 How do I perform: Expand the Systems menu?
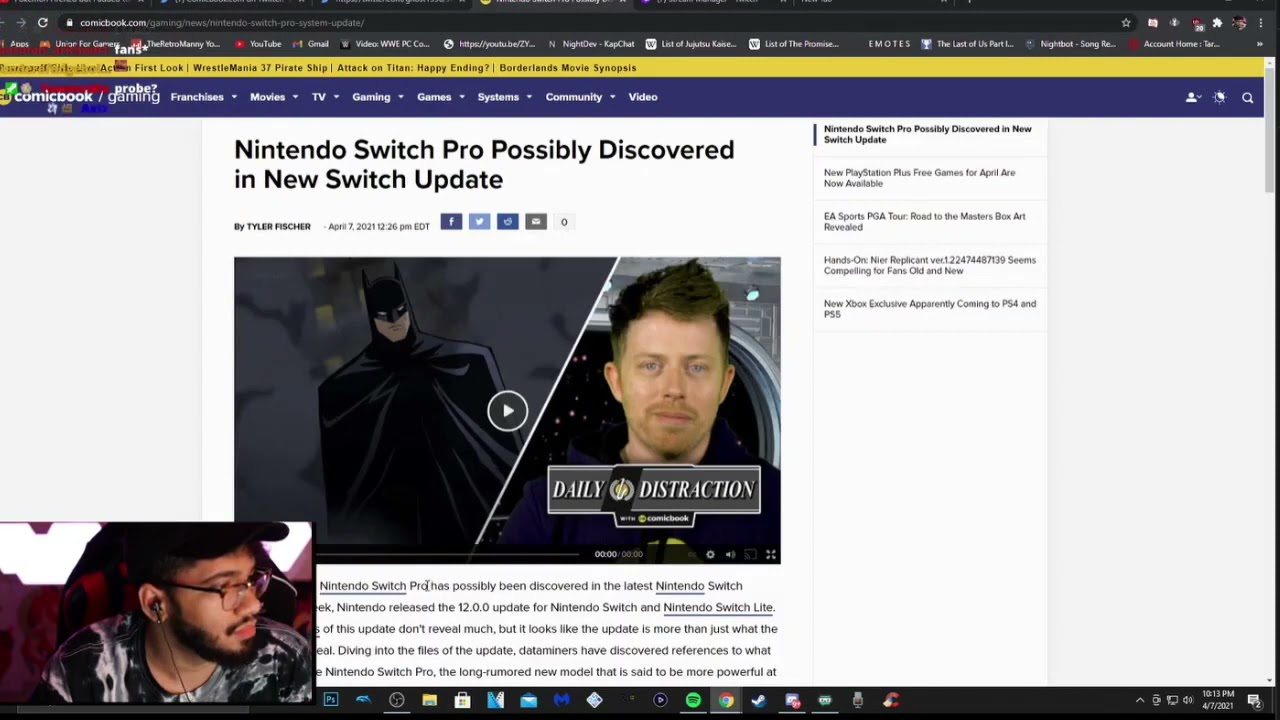tap(504, 97)
